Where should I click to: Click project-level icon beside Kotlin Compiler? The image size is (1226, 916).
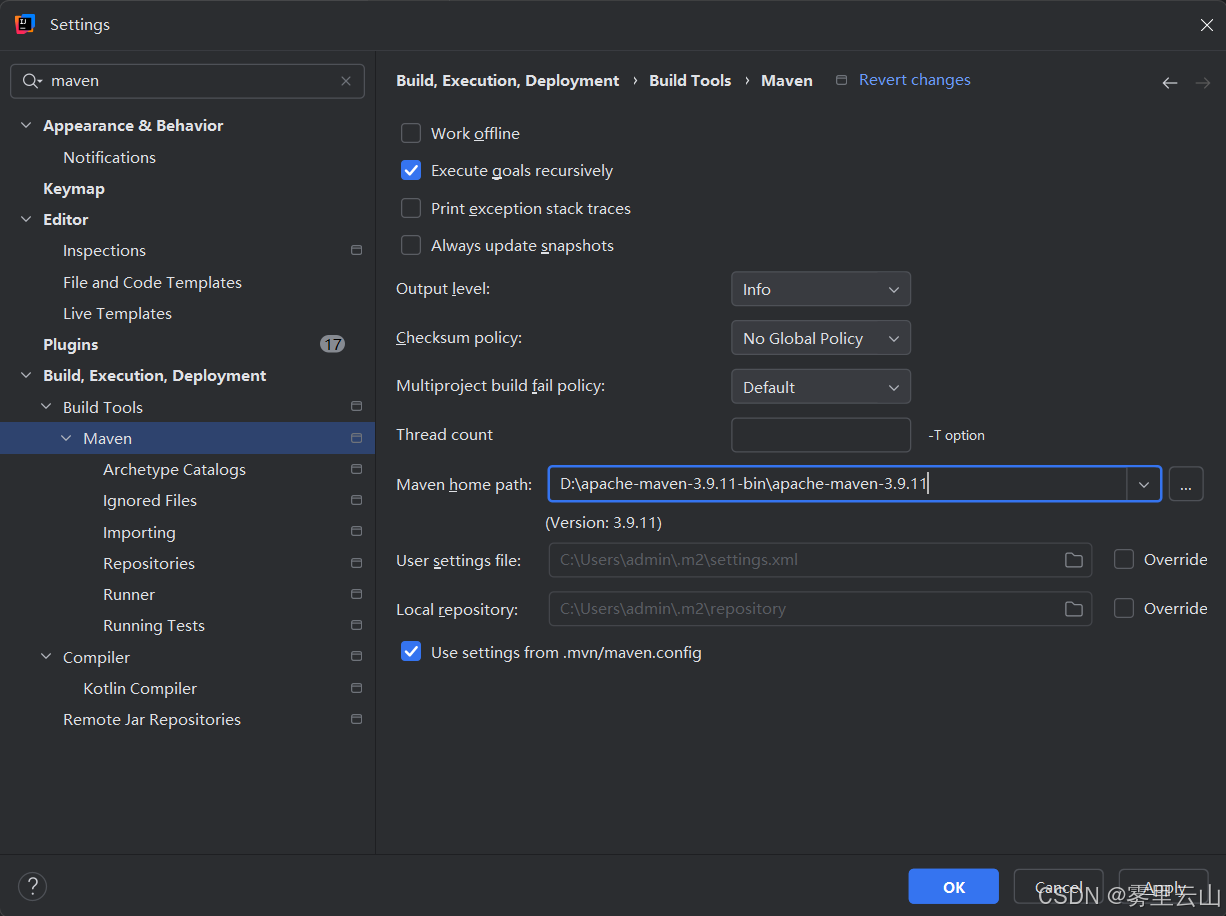point(356,688)
